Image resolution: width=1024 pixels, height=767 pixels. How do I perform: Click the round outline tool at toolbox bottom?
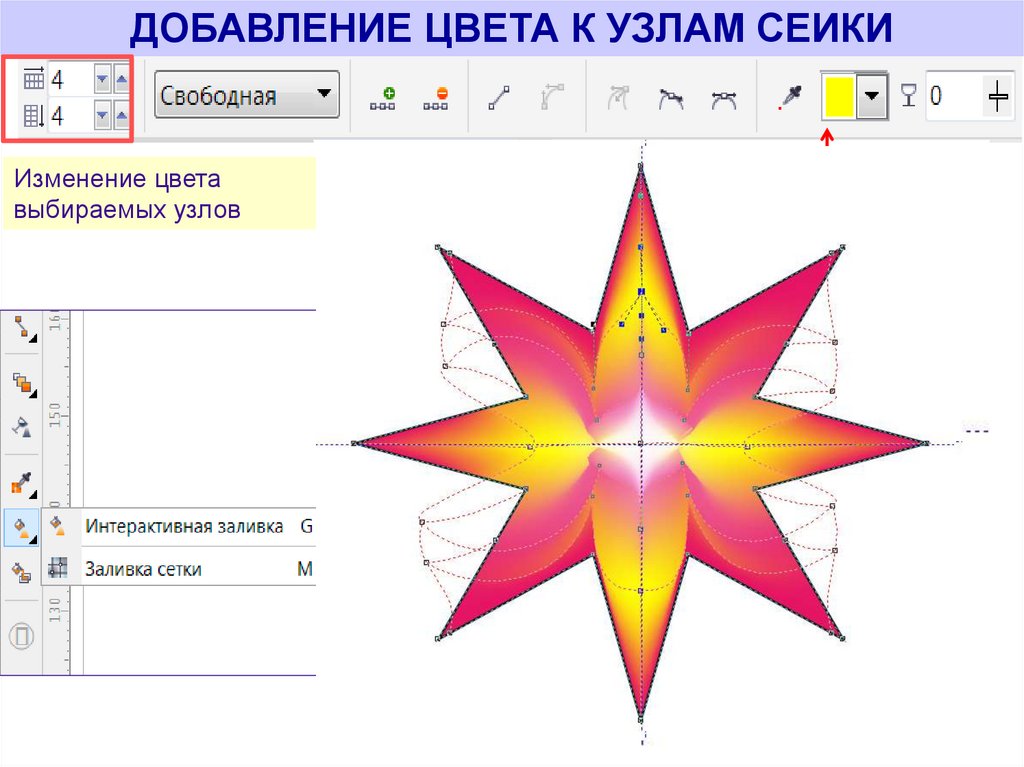click(22, 636)
